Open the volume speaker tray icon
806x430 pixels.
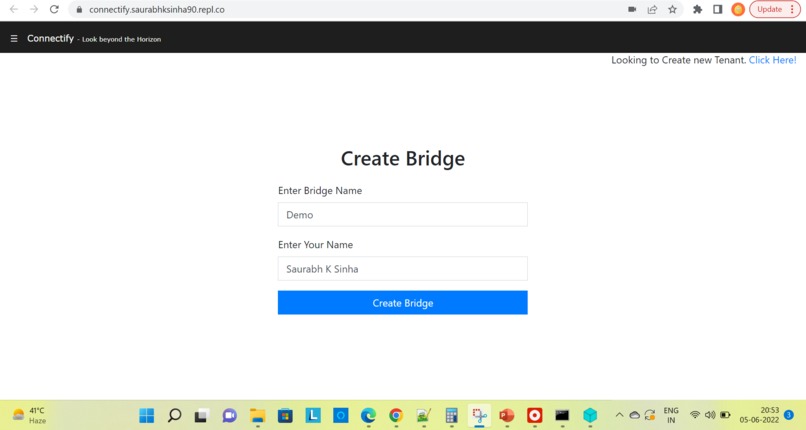click(710, 415)
